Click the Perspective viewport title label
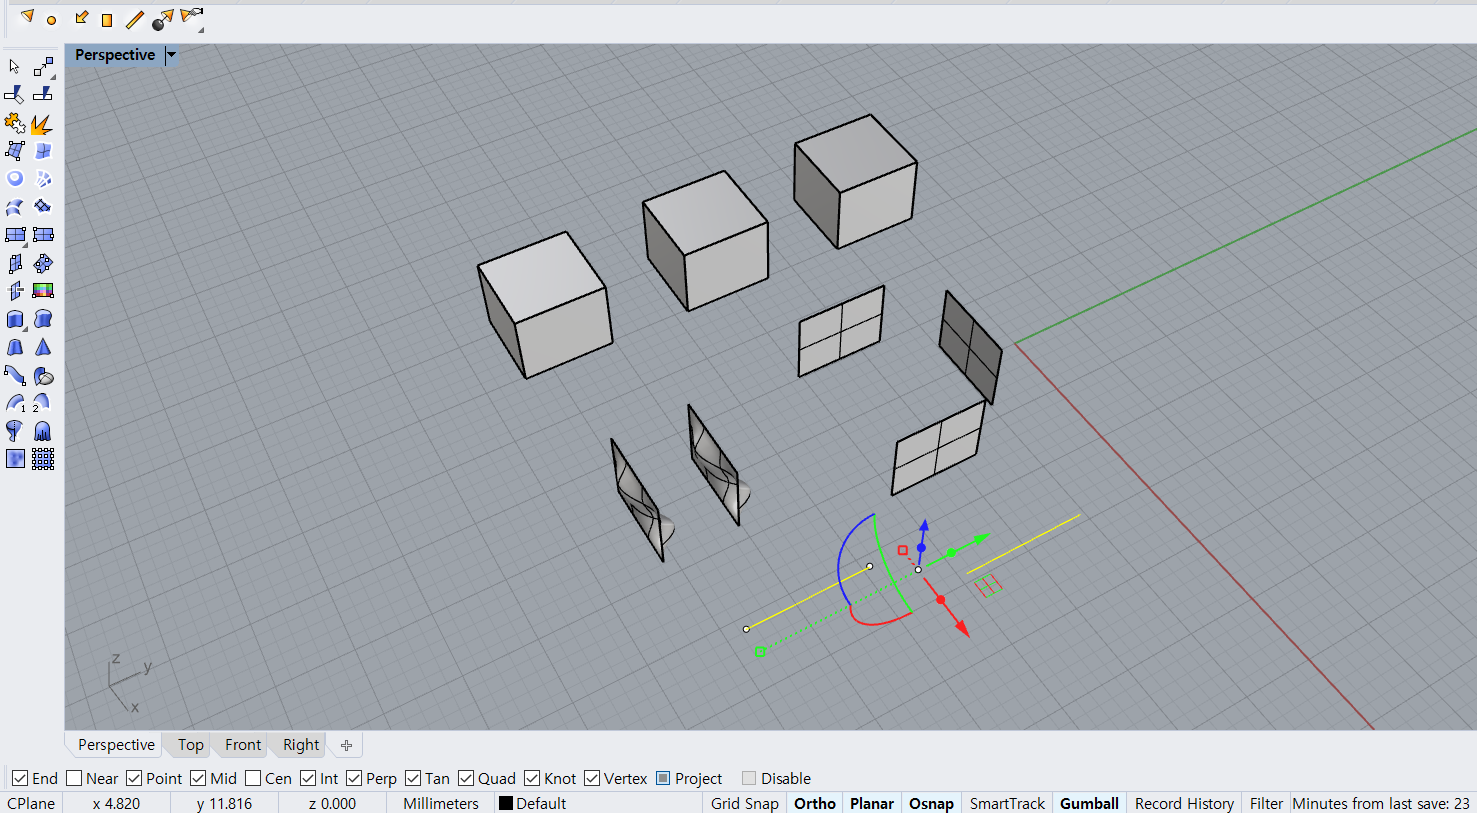This screenshot has height=813, width=1477. click(x=115, y=55)
